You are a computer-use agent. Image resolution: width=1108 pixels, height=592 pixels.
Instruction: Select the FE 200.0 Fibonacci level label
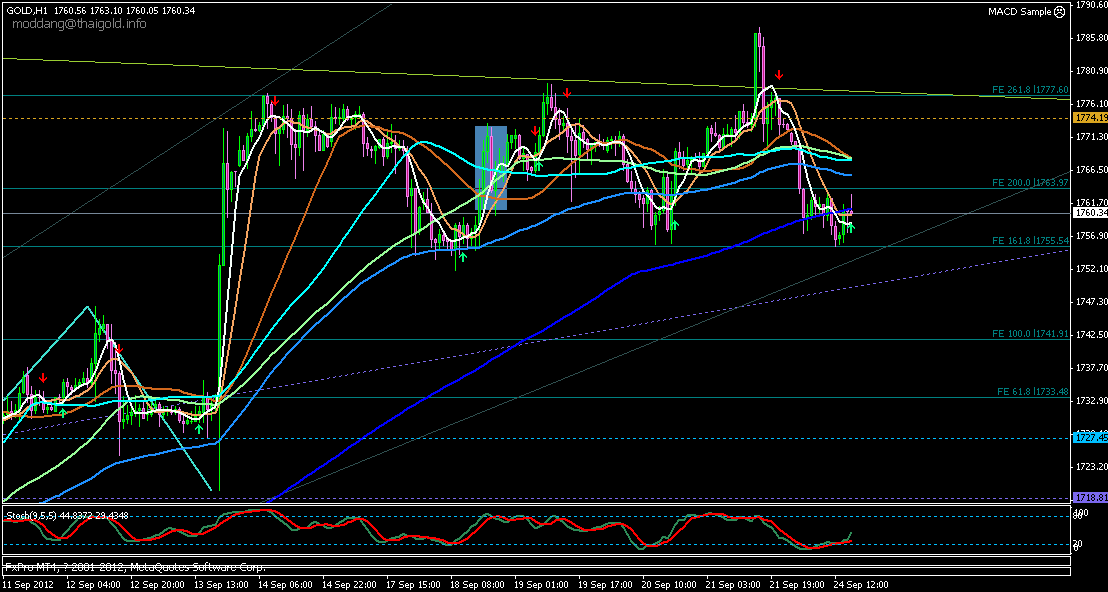(x=1030, y=183)
